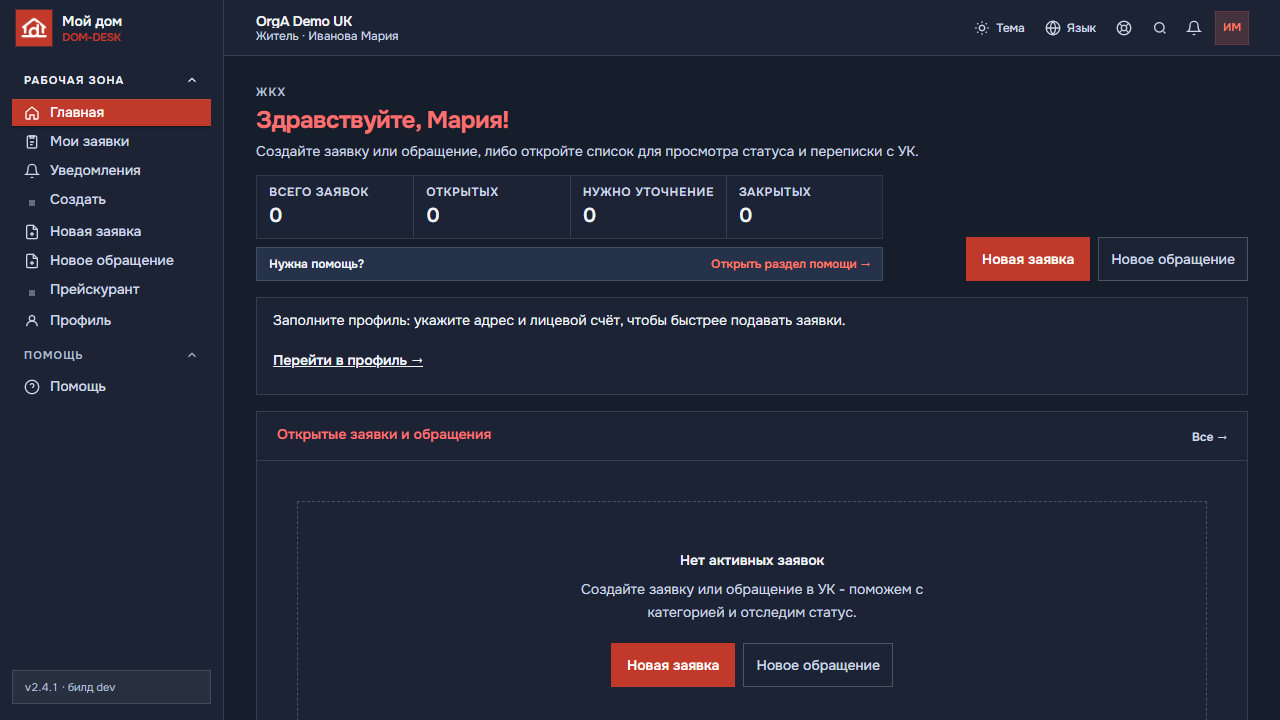The width and height of the screenshot is (1280, 720).
Task: Open the Помощь sidebar item
Action: [111, 387]
